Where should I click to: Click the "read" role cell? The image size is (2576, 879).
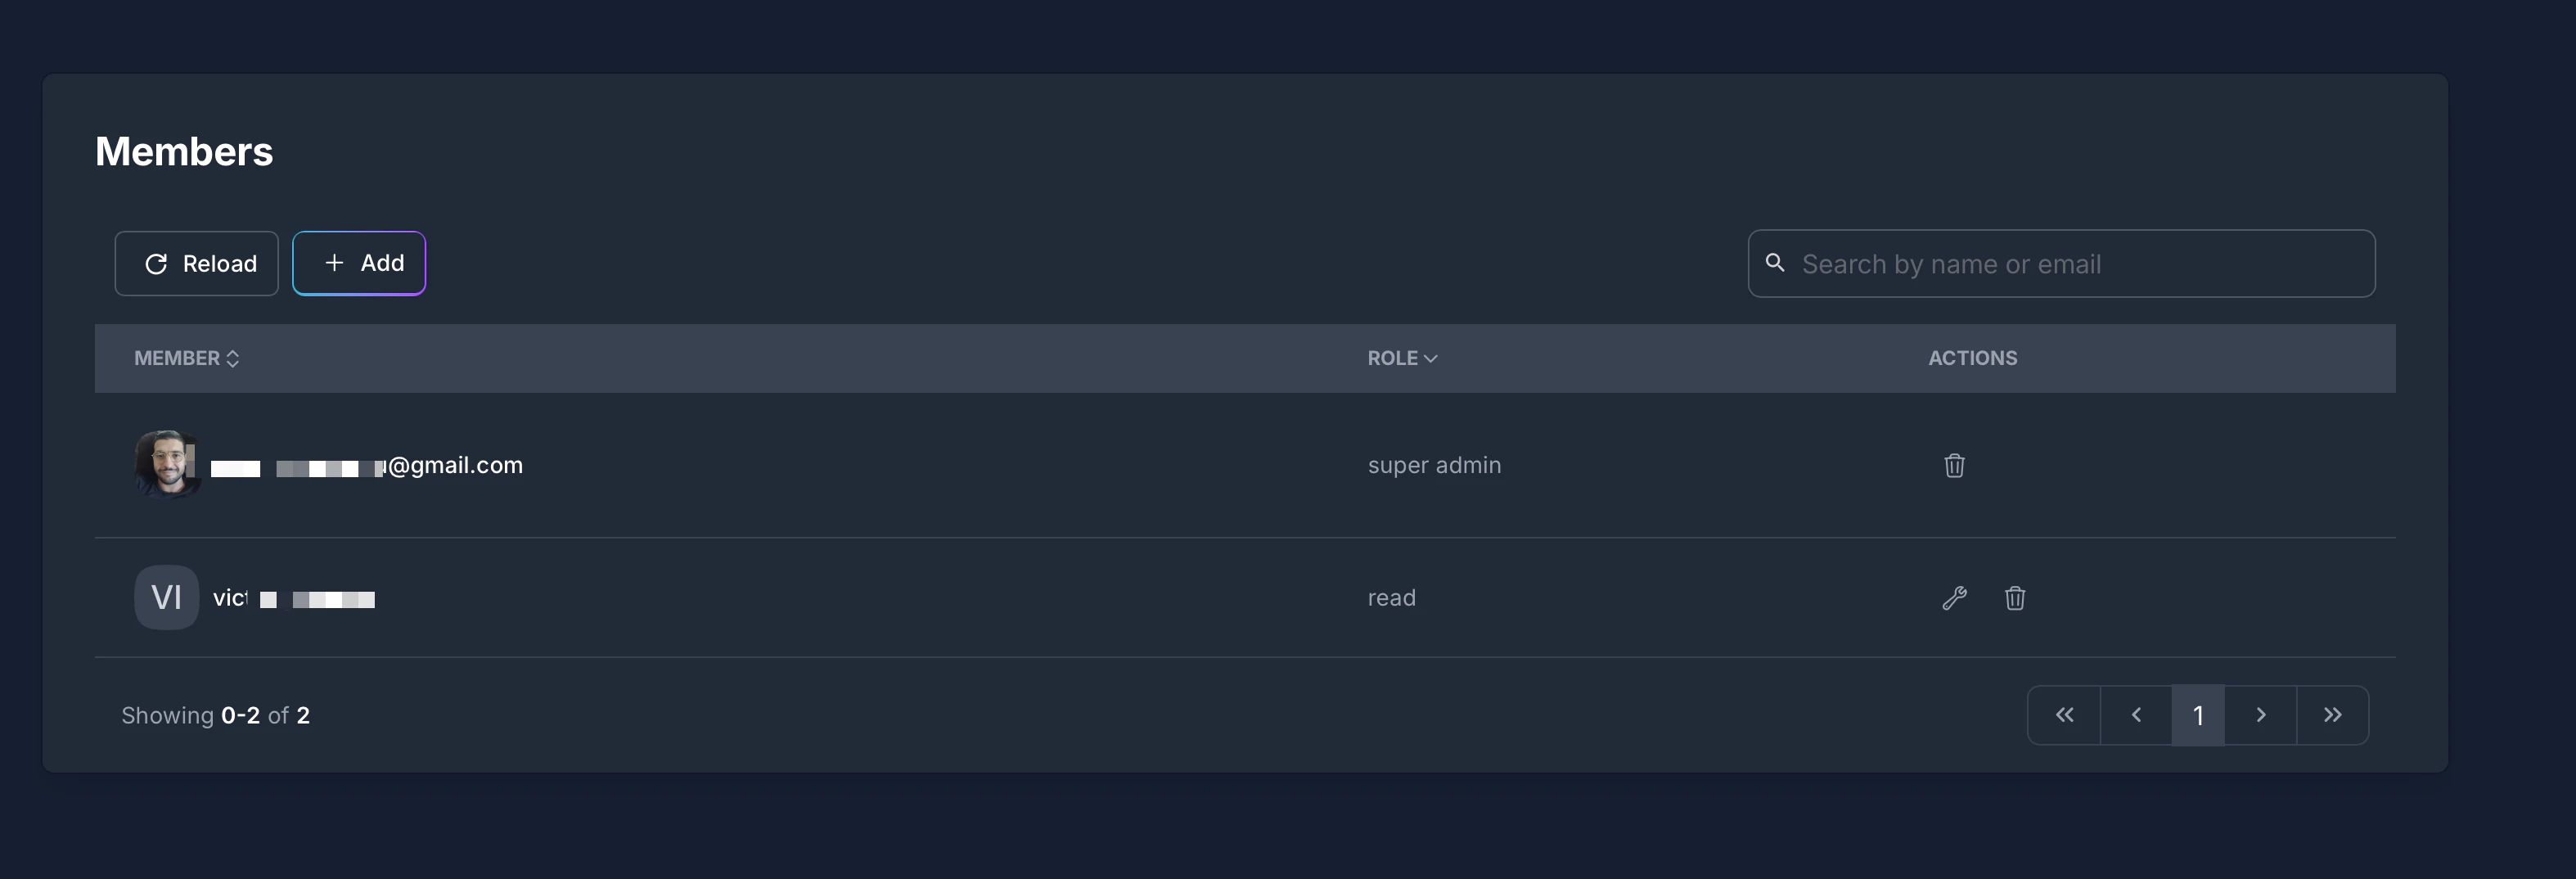point(1391,598)
